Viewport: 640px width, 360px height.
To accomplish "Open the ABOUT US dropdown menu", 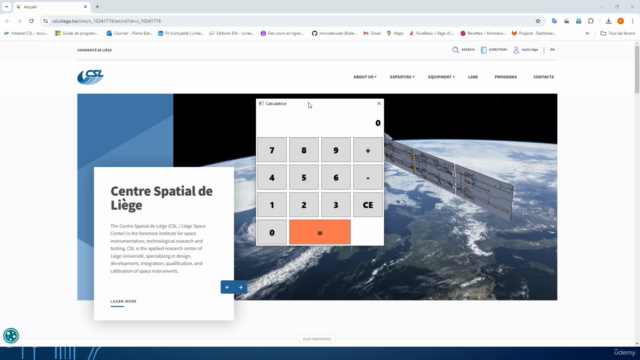I will pyautogui.click(x=365, y=77).
